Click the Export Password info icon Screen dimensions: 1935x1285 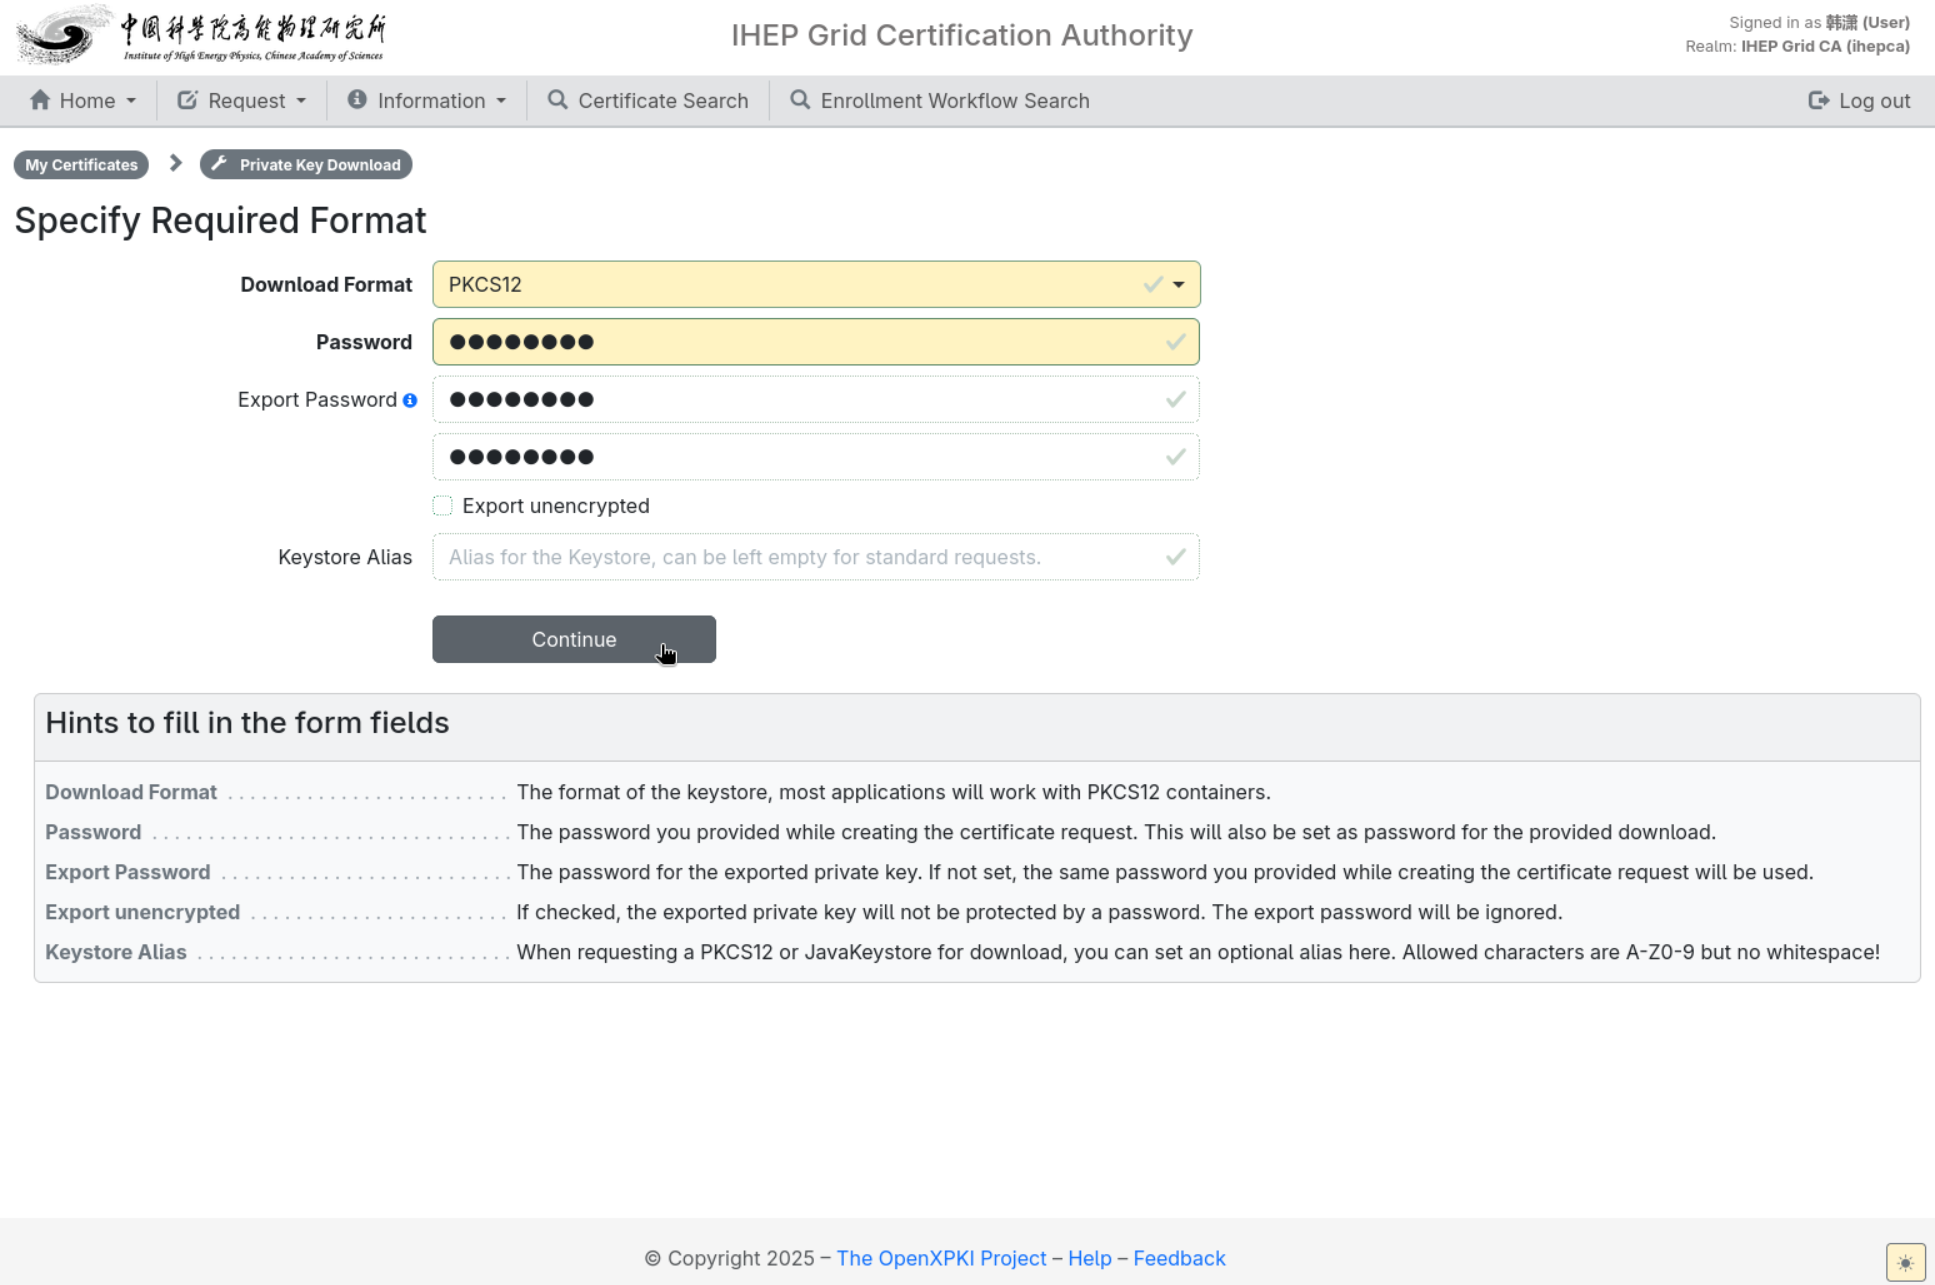click(x=410, y=400)
